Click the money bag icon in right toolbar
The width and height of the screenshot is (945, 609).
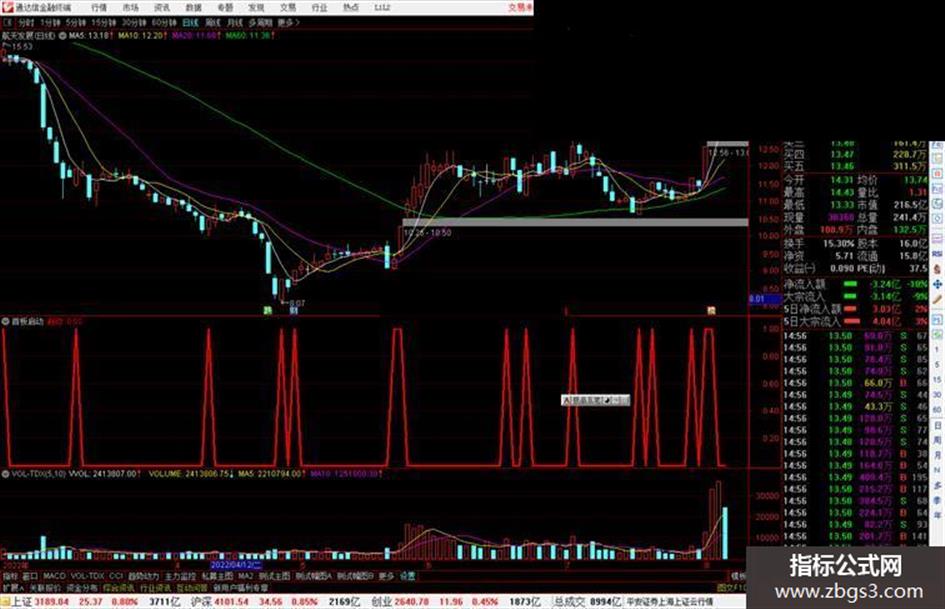(937, 269)
